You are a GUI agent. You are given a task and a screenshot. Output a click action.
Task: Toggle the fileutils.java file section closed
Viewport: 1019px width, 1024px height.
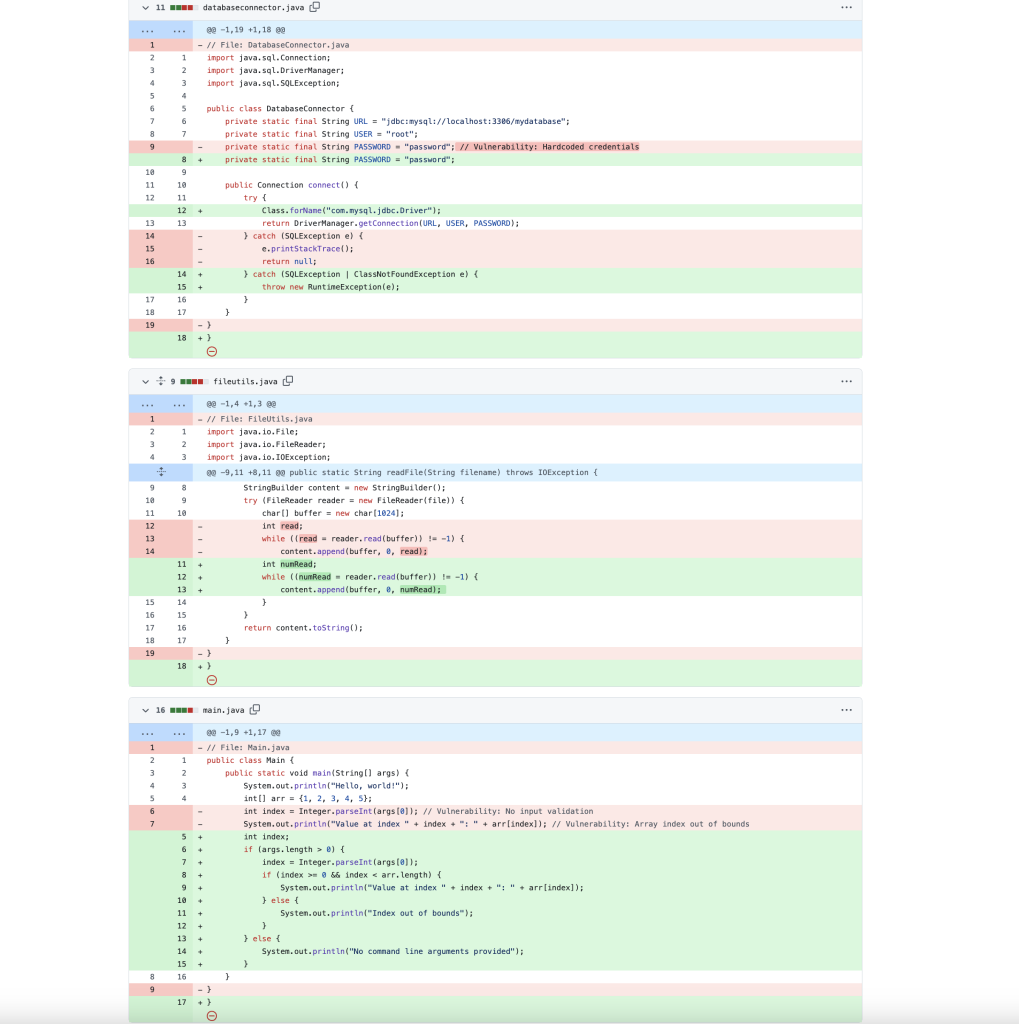pos(145,381)
